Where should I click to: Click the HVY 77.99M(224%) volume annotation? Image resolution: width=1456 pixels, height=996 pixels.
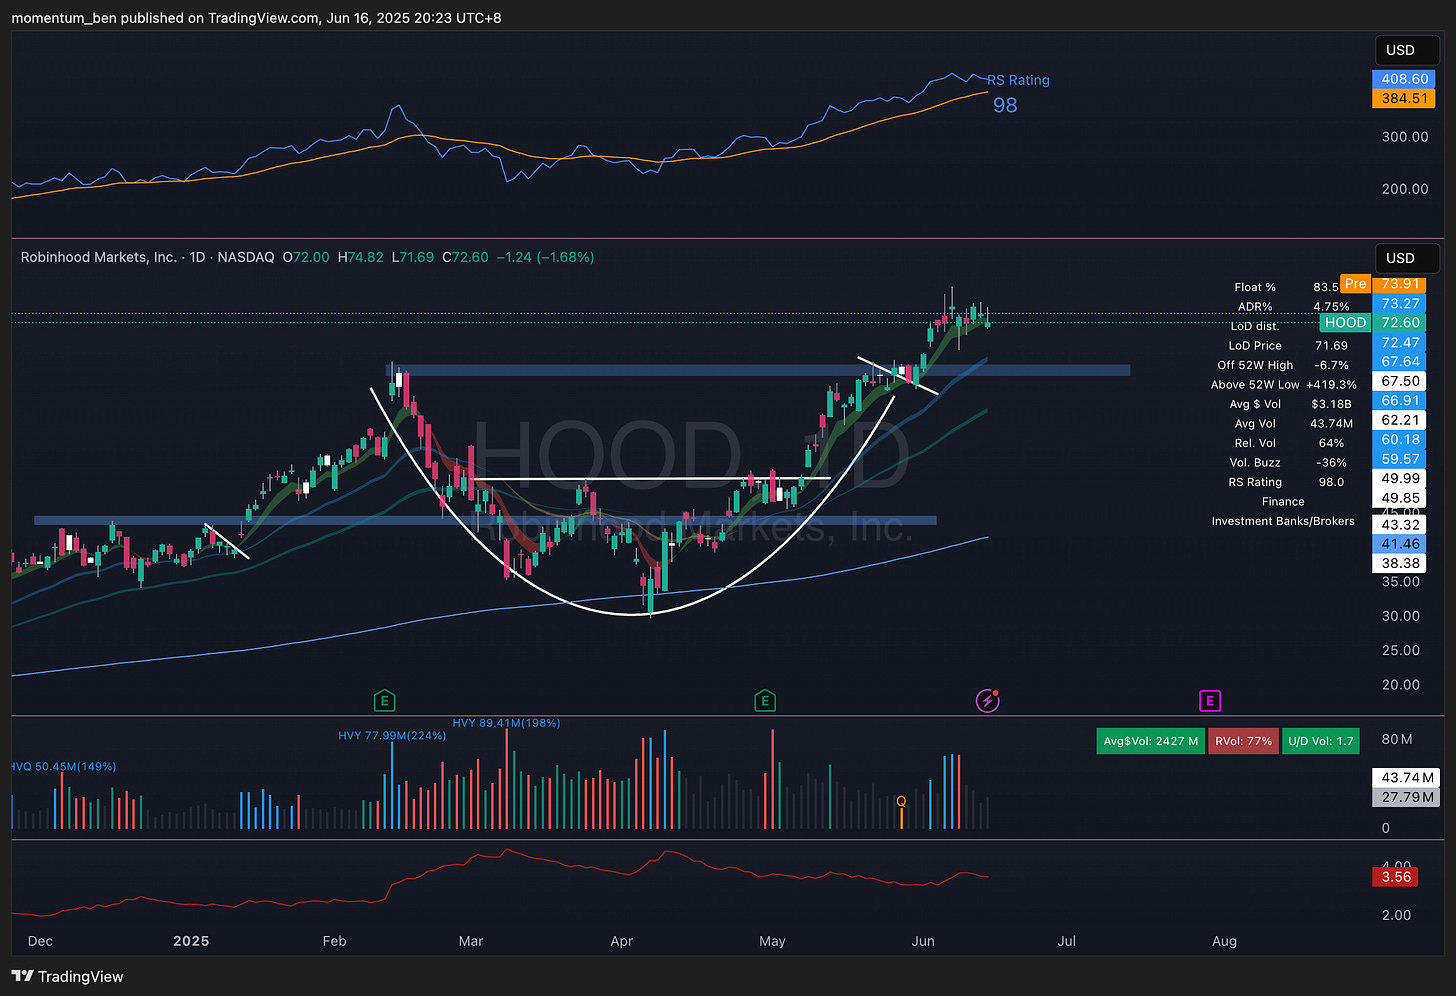(392, 735)
